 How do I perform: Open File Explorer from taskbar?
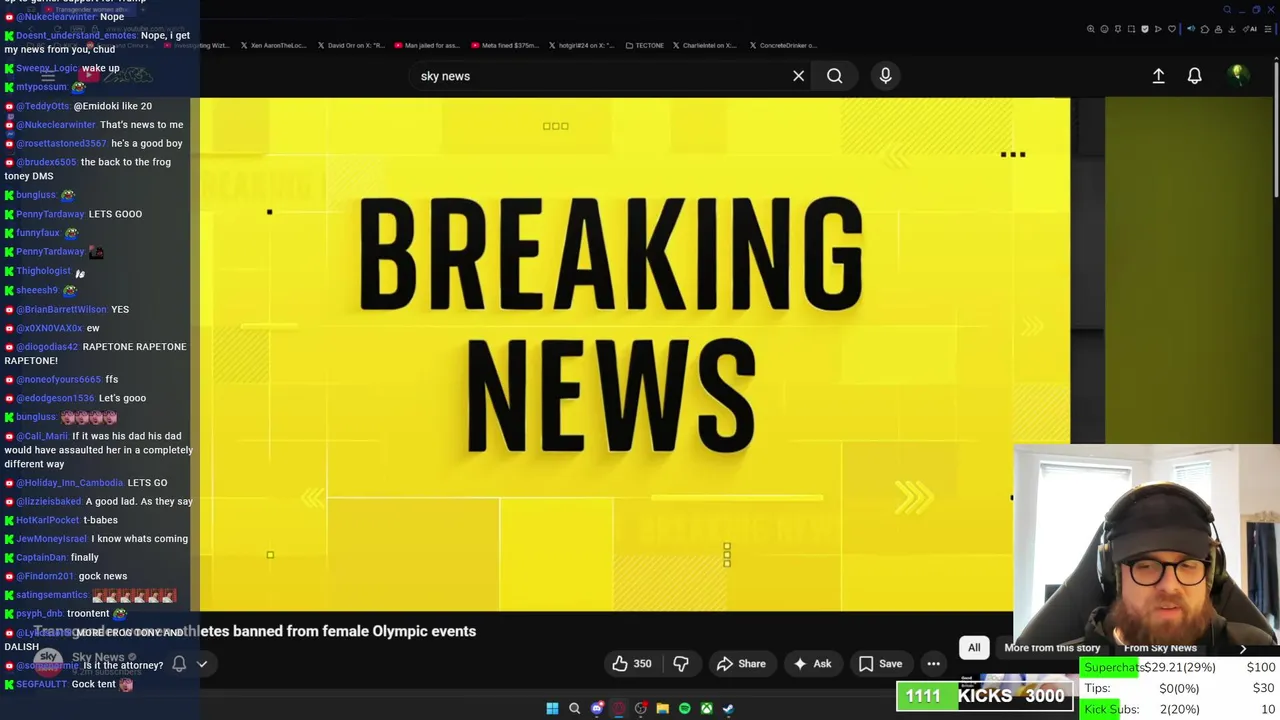tap(662, 708)
